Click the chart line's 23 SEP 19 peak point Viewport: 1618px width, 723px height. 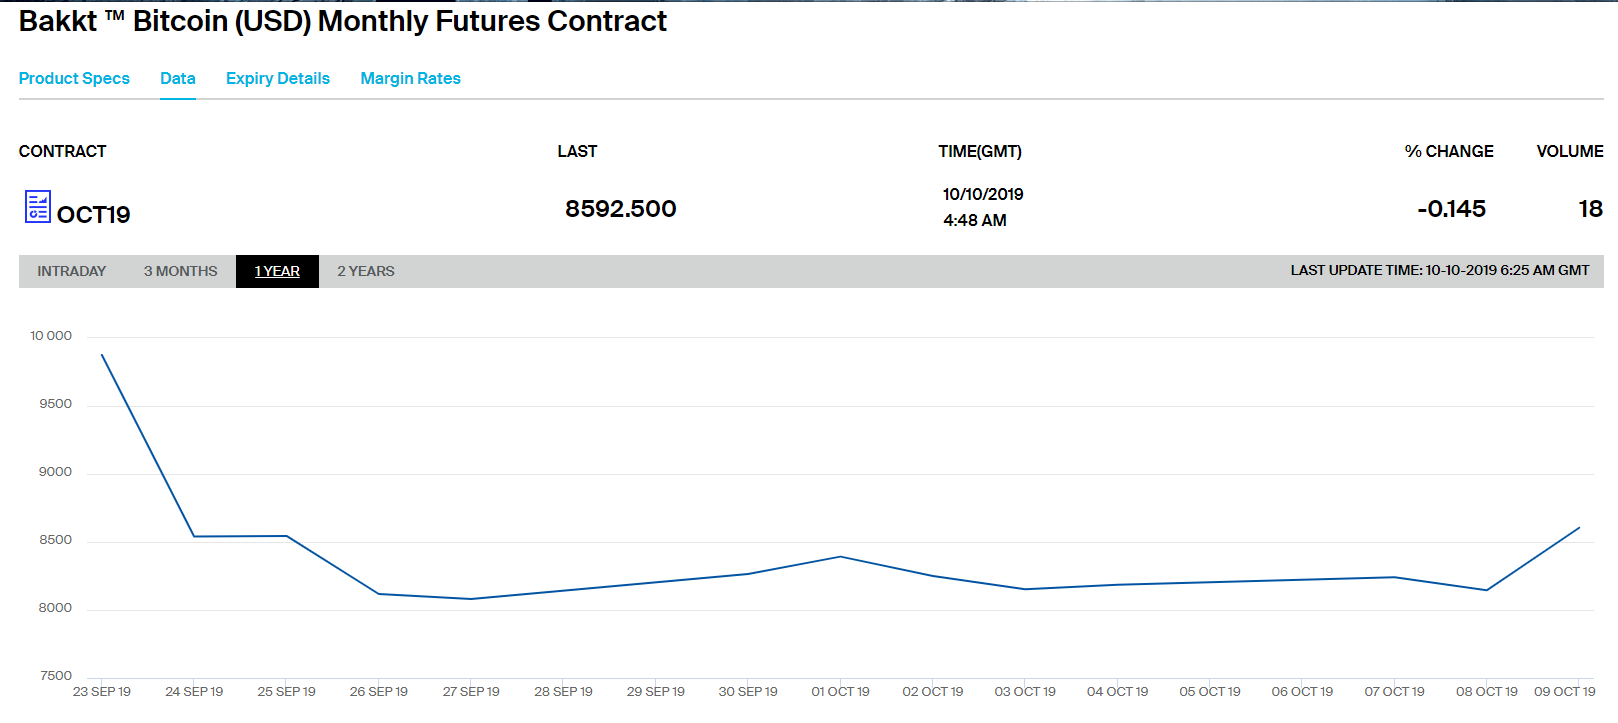pyautogui.click(x=102, y=355)
